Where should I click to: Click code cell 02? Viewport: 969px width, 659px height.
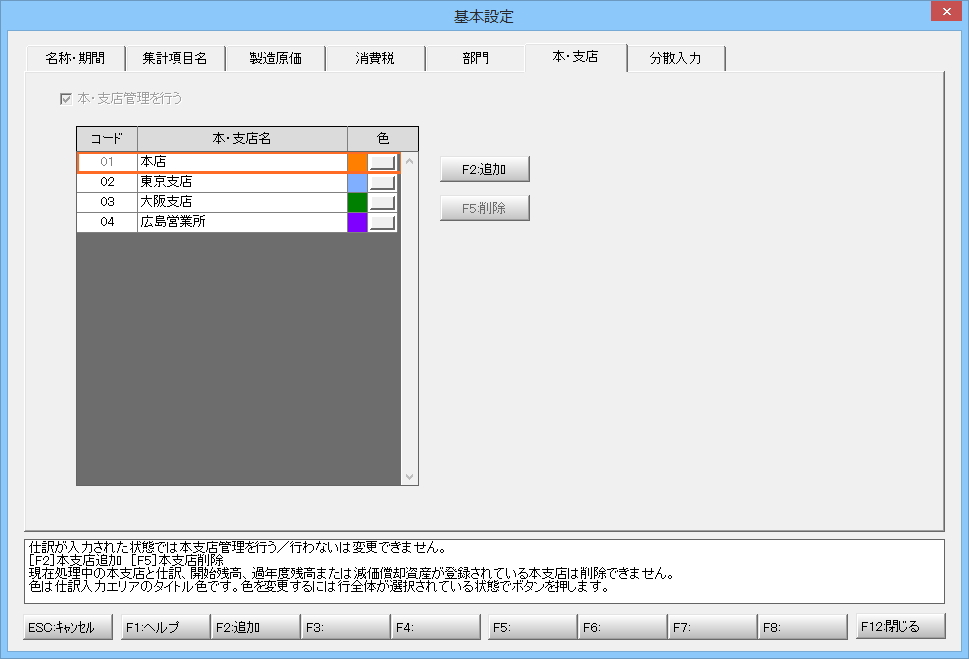tap(107, 182)
